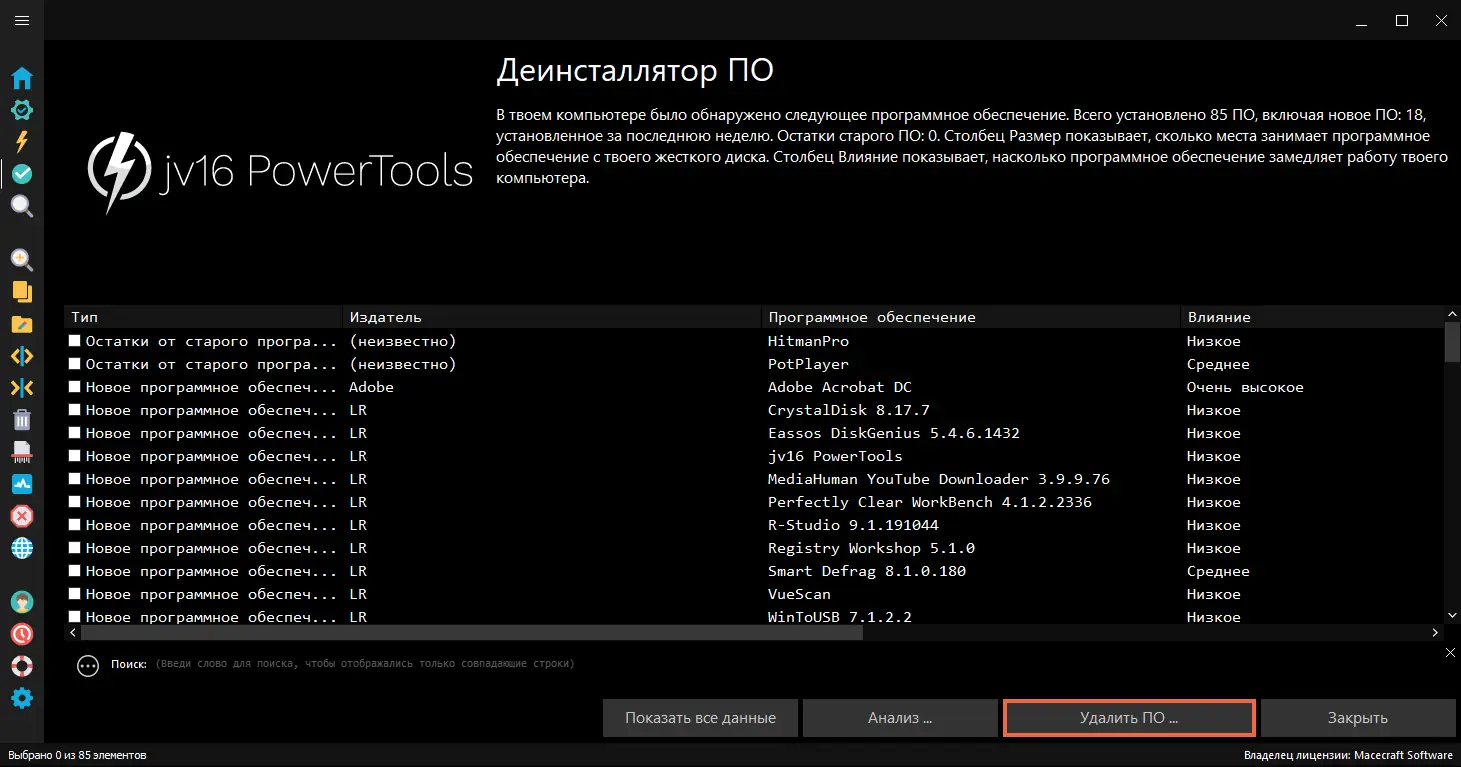Click the inward arrows merge sidebar icon
This screenshot has height=767, width=1461.
coord(22,388)
